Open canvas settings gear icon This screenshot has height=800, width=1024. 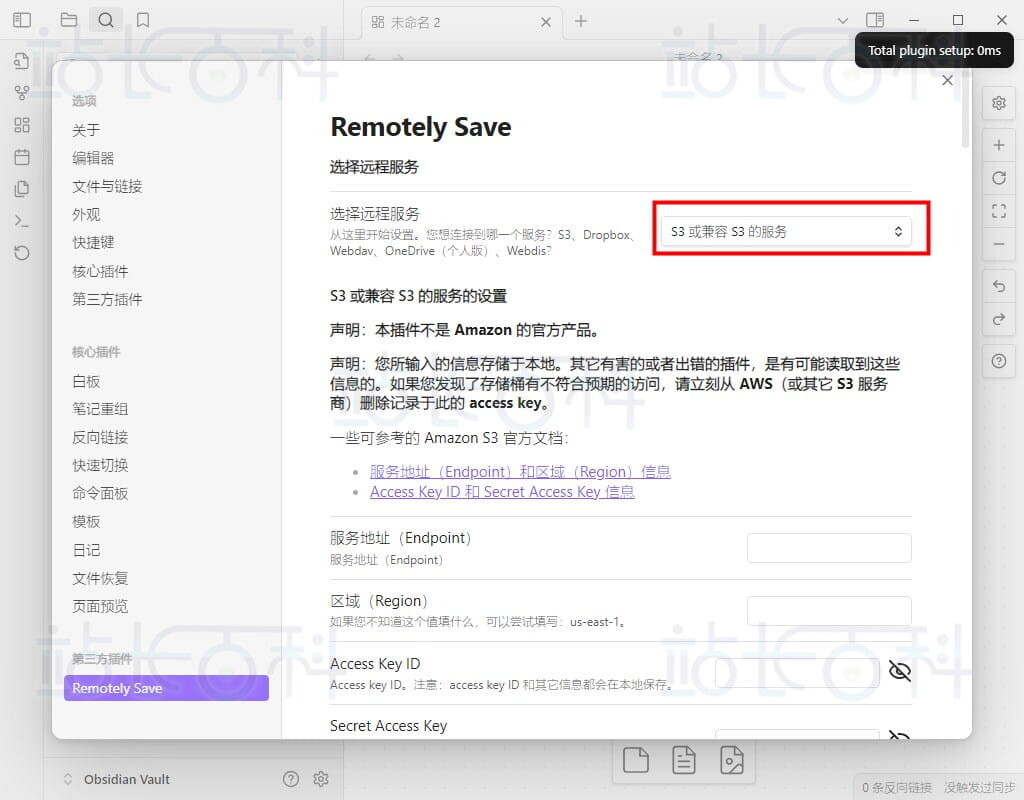[999, 103]
